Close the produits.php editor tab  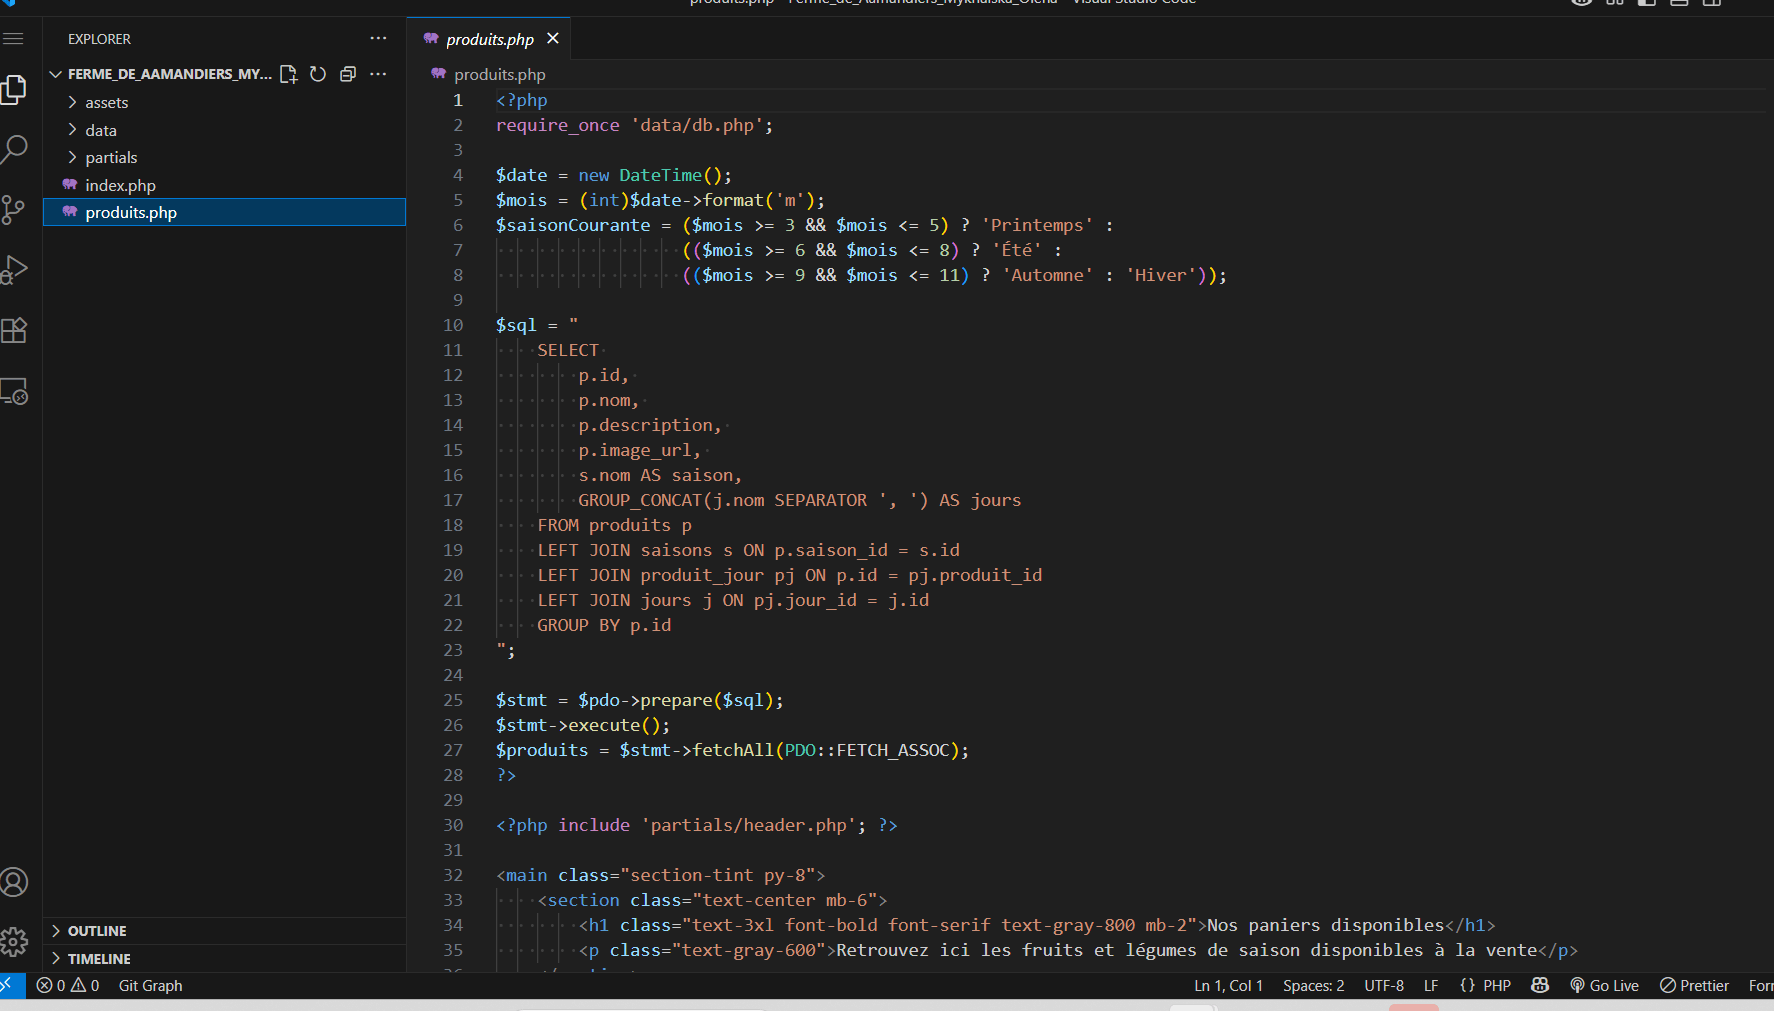coord(553,38)
